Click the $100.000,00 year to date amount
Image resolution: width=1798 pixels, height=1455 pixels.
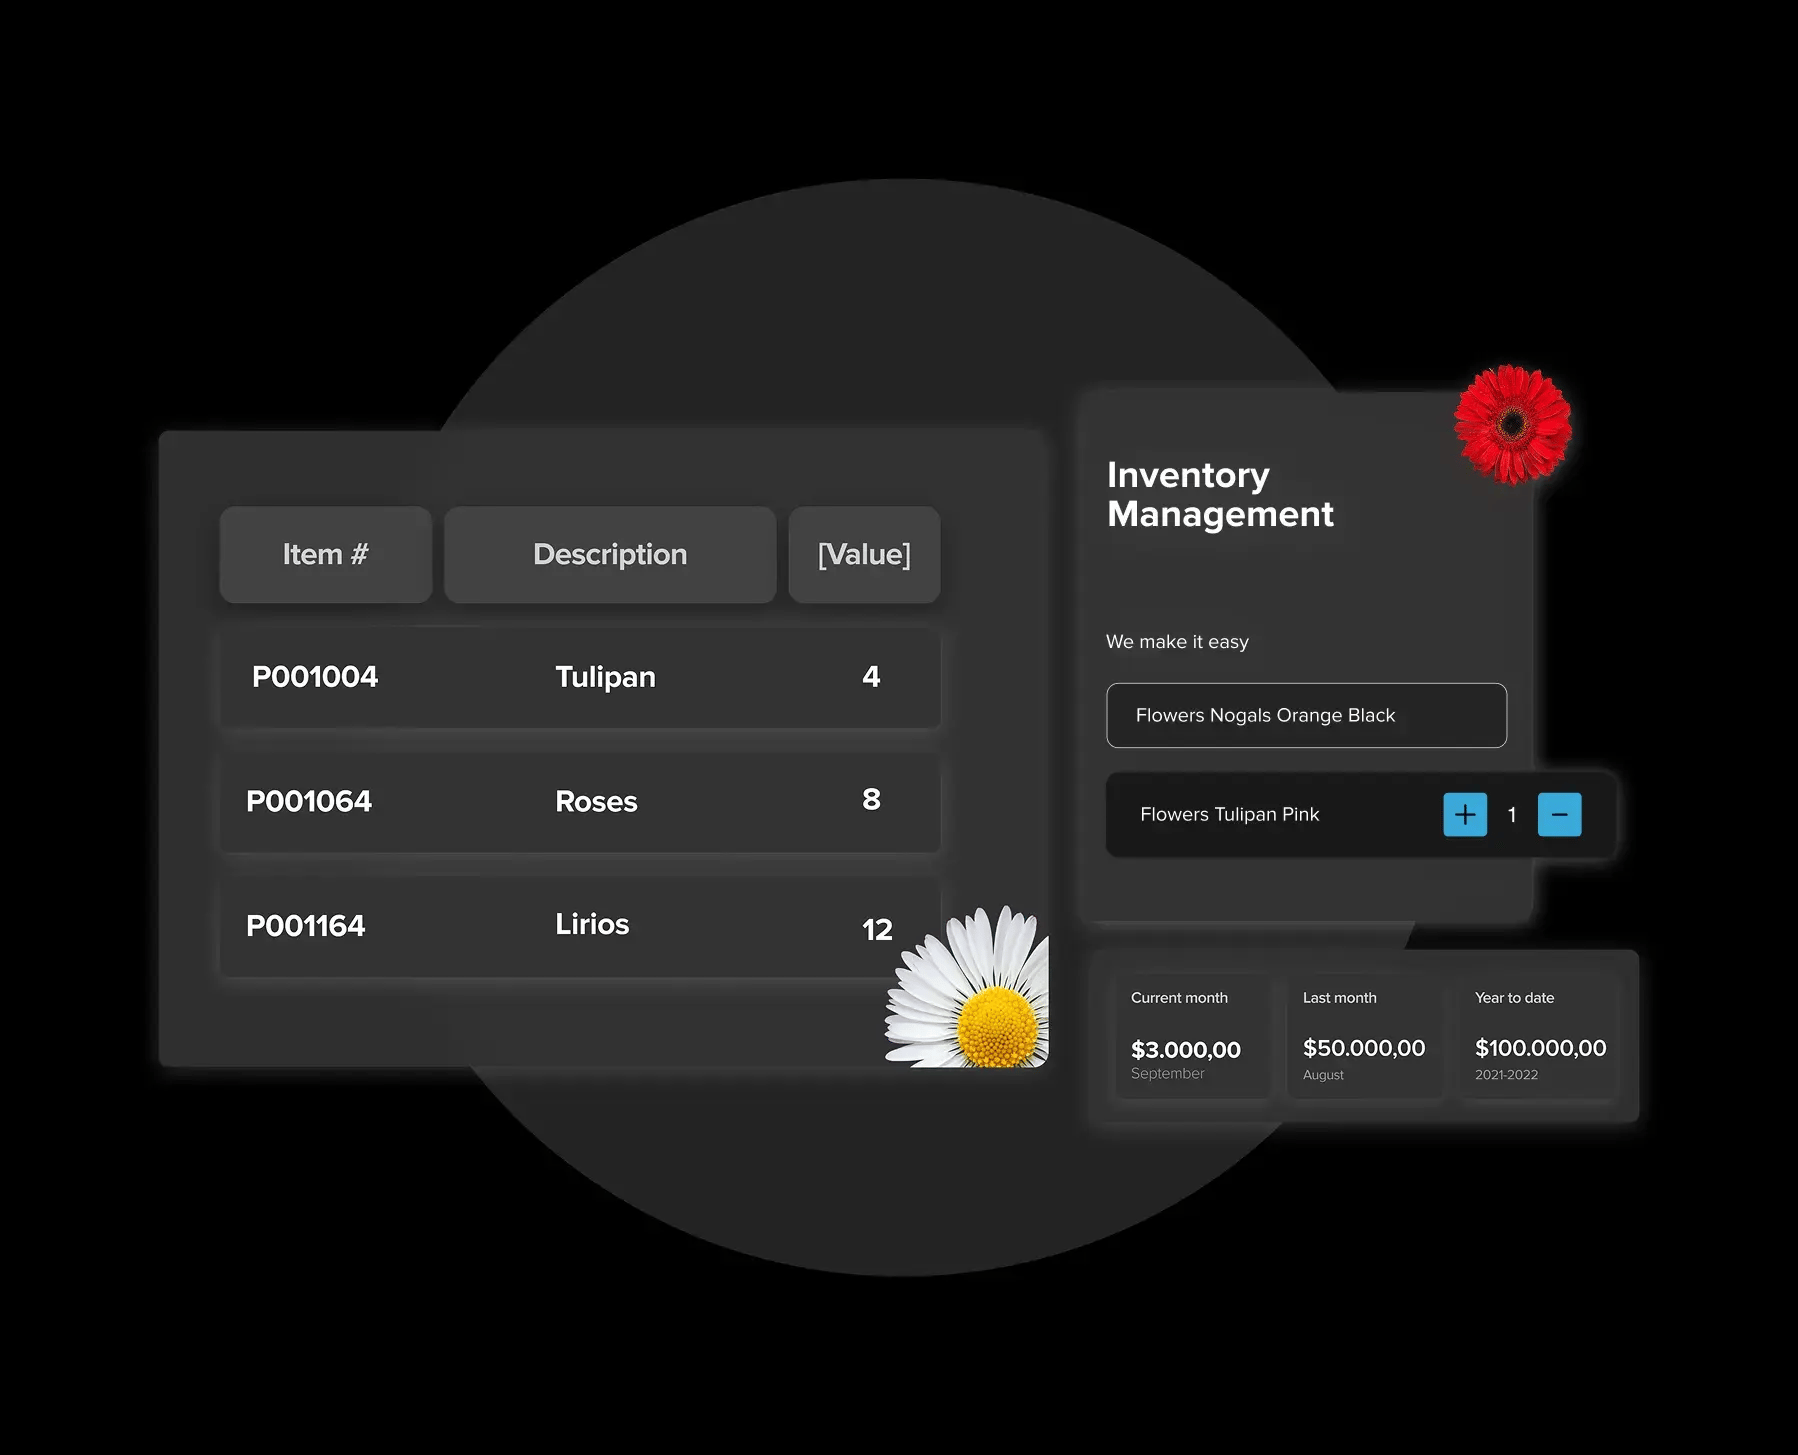tap(1540, 1048)
